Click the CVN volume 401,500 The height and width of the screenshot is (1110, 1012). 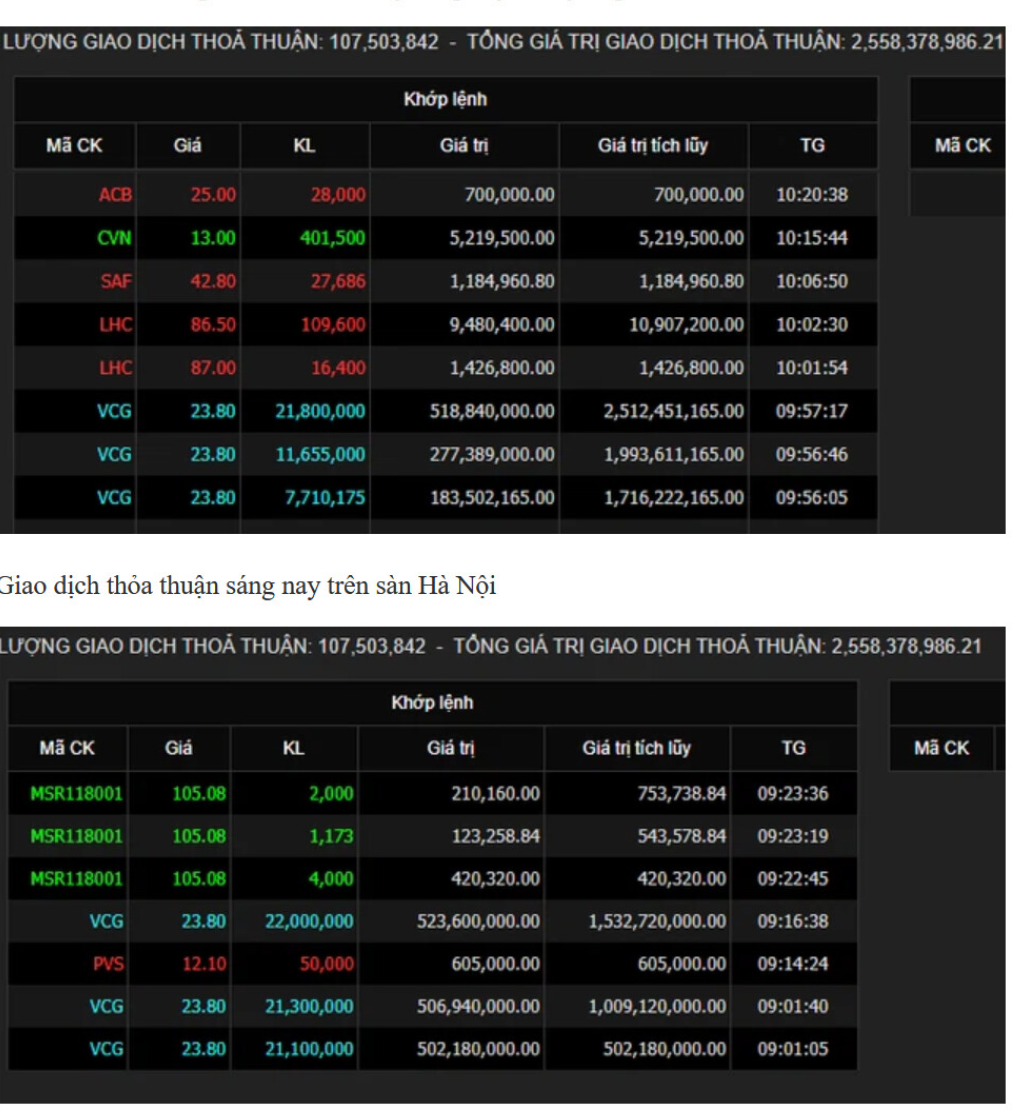tap(333, 238)
